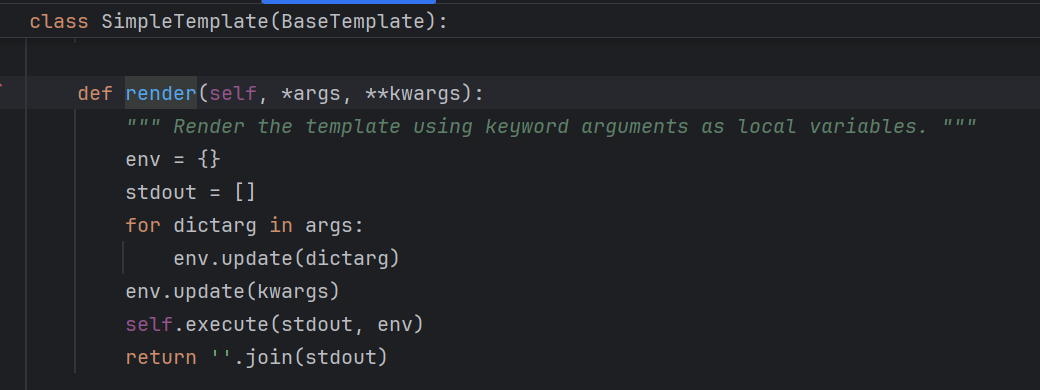Click the overrides gutter icon beside def render
Screen dimensions: 1040x390
coord(1,86)
